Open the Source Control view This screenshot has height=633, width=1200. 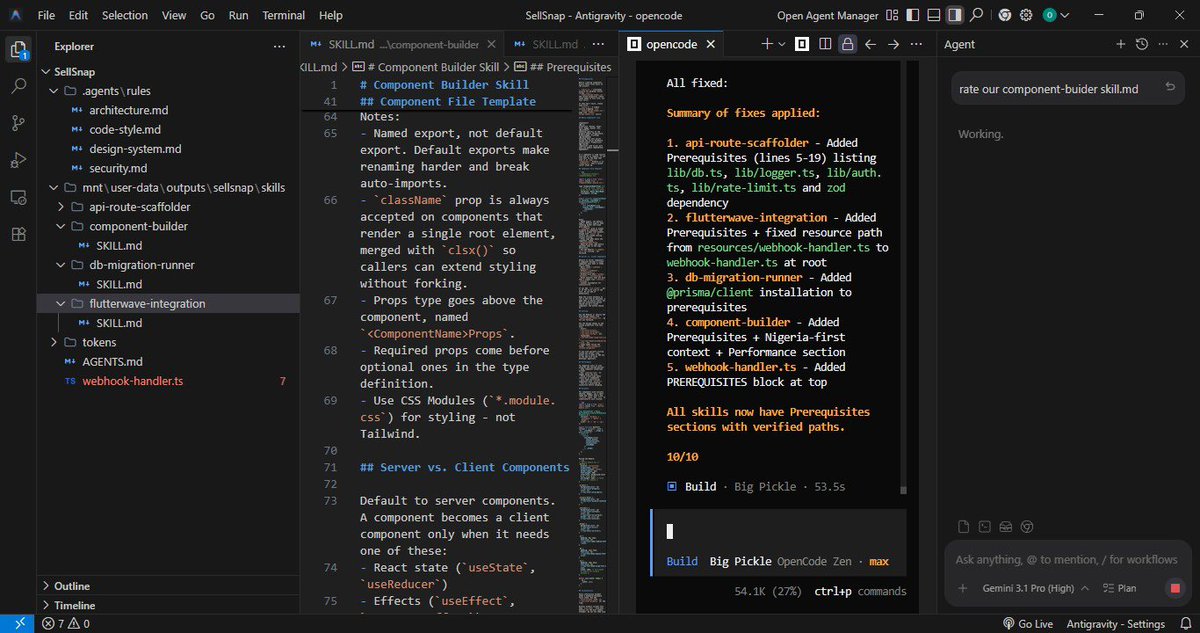pos(18,122)
